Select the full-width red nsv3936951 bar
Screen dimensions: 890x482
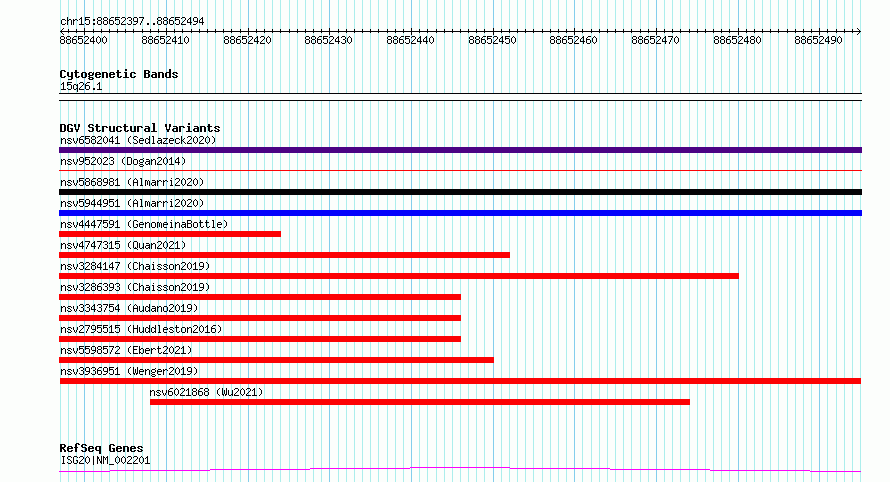pyautogui.click(x=460, y=381)
